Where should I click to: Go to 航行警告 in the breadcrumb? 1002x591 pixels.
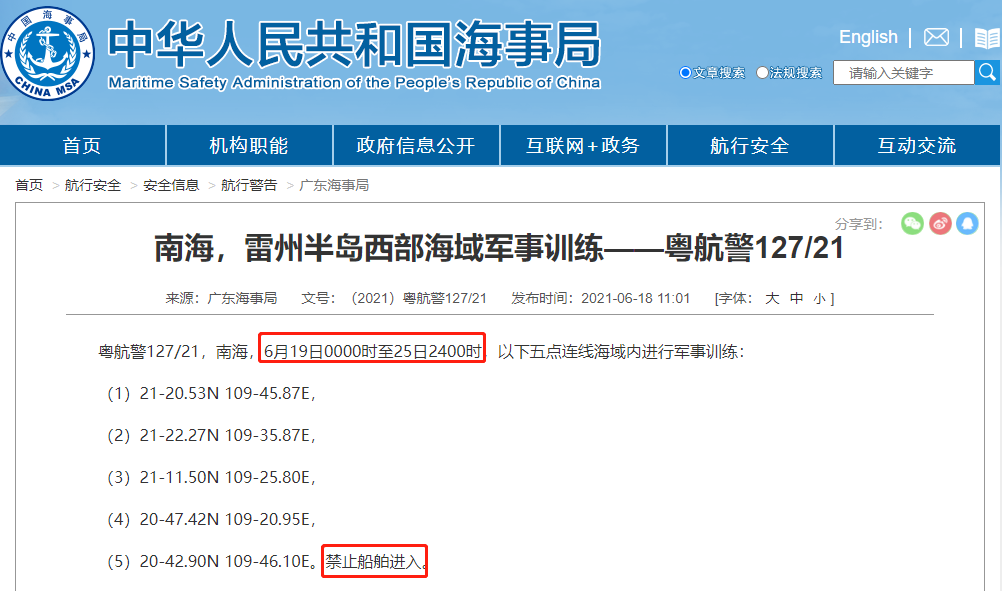tap(249, 185)
